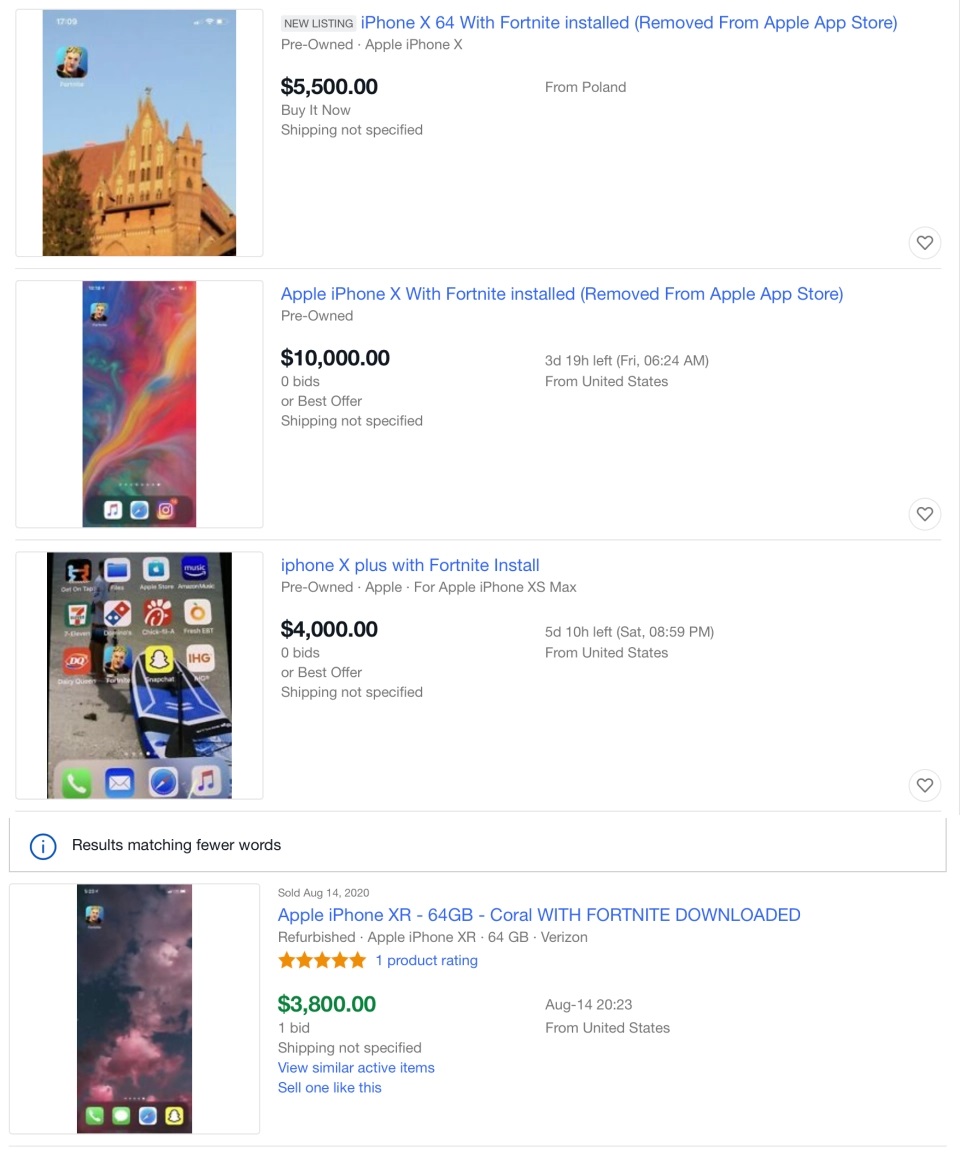This screenshot has height=1160, width=960.
Task: Click the $10,000.00 price of the second listing
Action: coord(335,358)
